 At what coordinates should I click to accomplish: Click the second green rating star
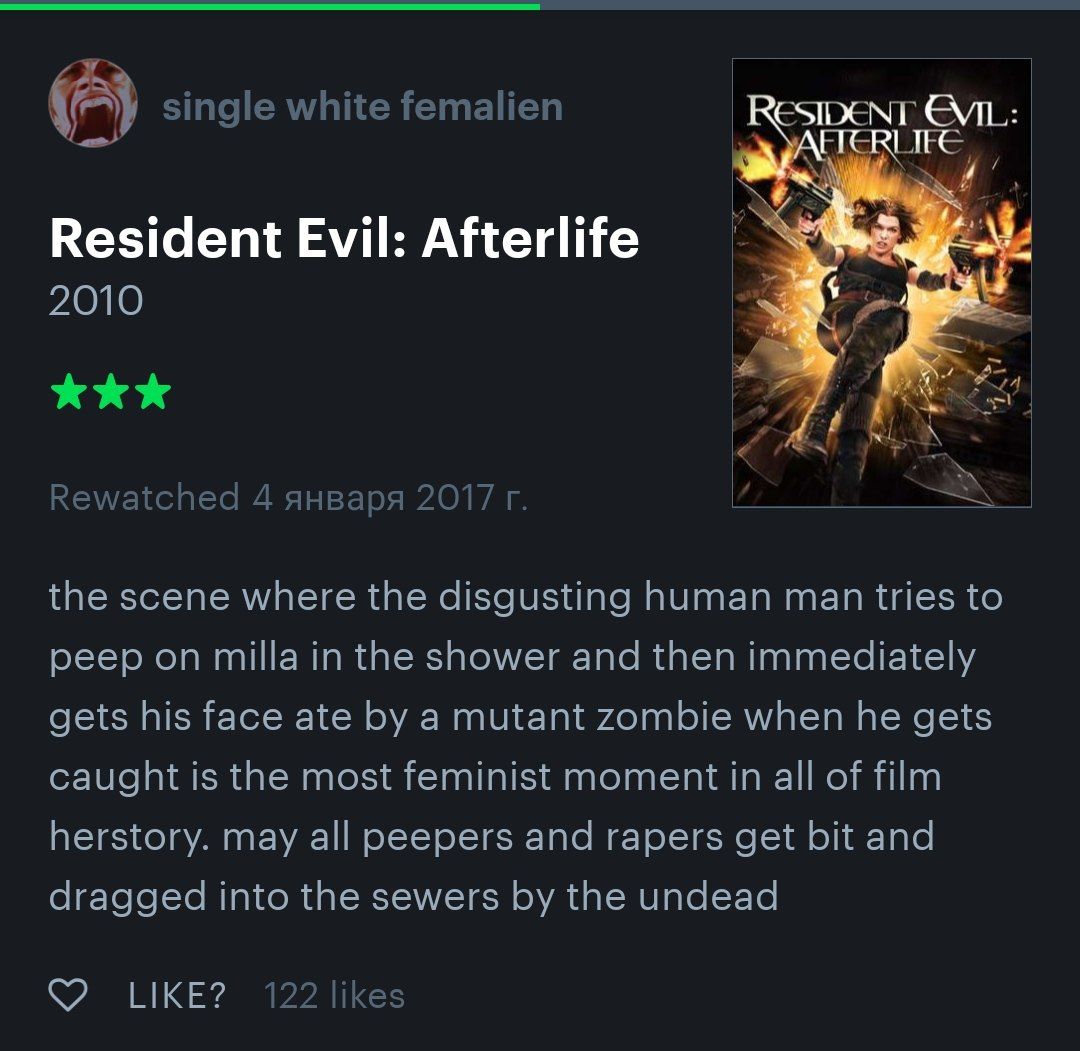pyautogui.click(x=111, y=391)
